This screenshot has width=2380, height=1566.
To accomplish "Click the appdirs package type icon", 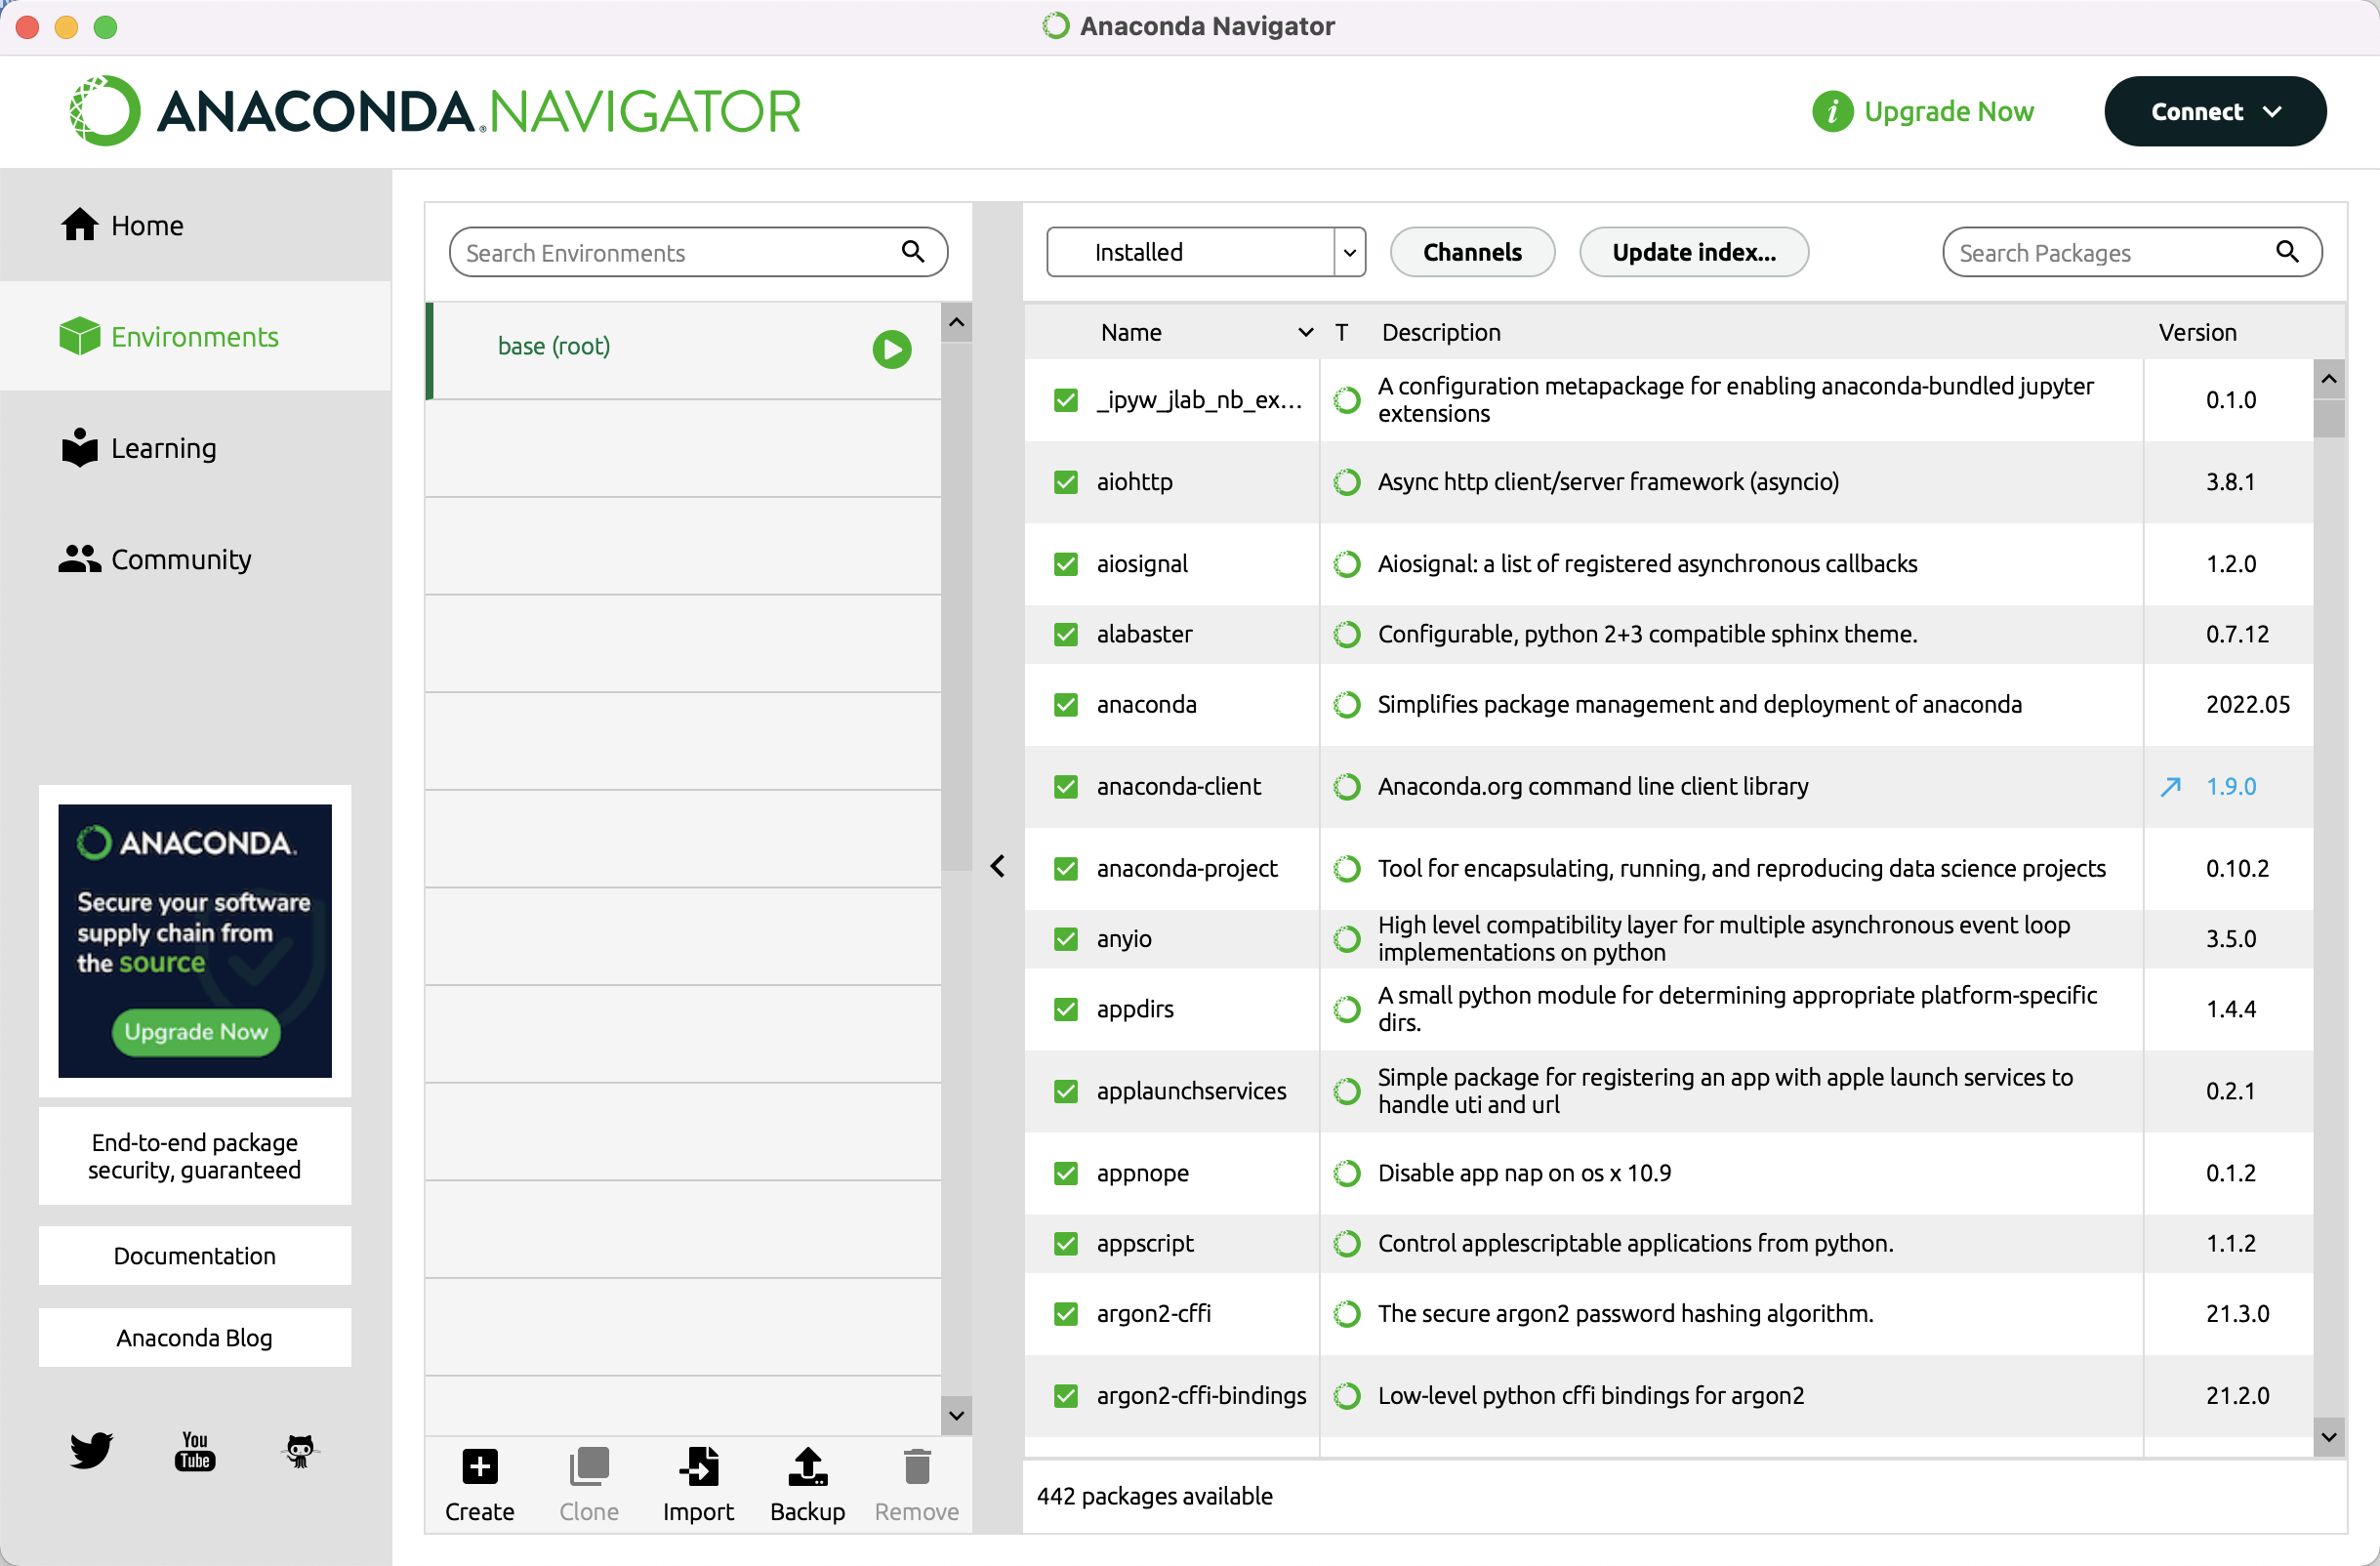I will coord(1347,1009).
